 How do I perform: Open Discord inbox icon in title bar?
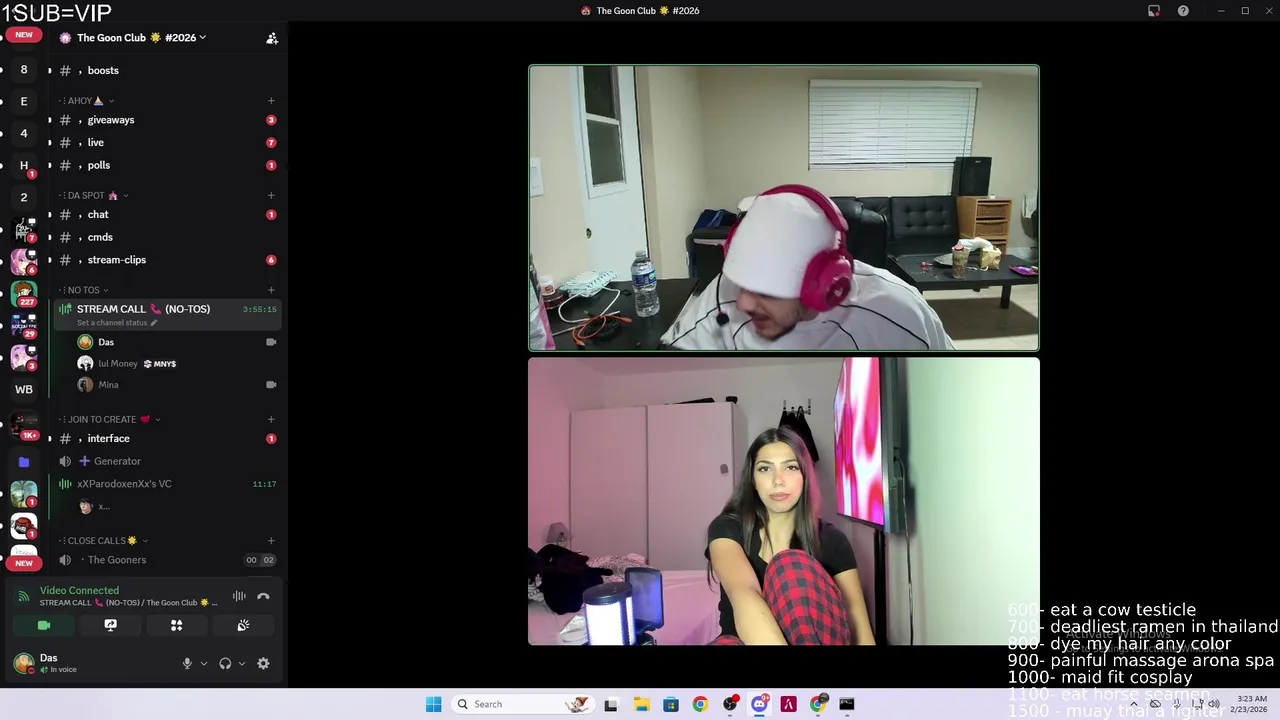tap(1154, 11)
